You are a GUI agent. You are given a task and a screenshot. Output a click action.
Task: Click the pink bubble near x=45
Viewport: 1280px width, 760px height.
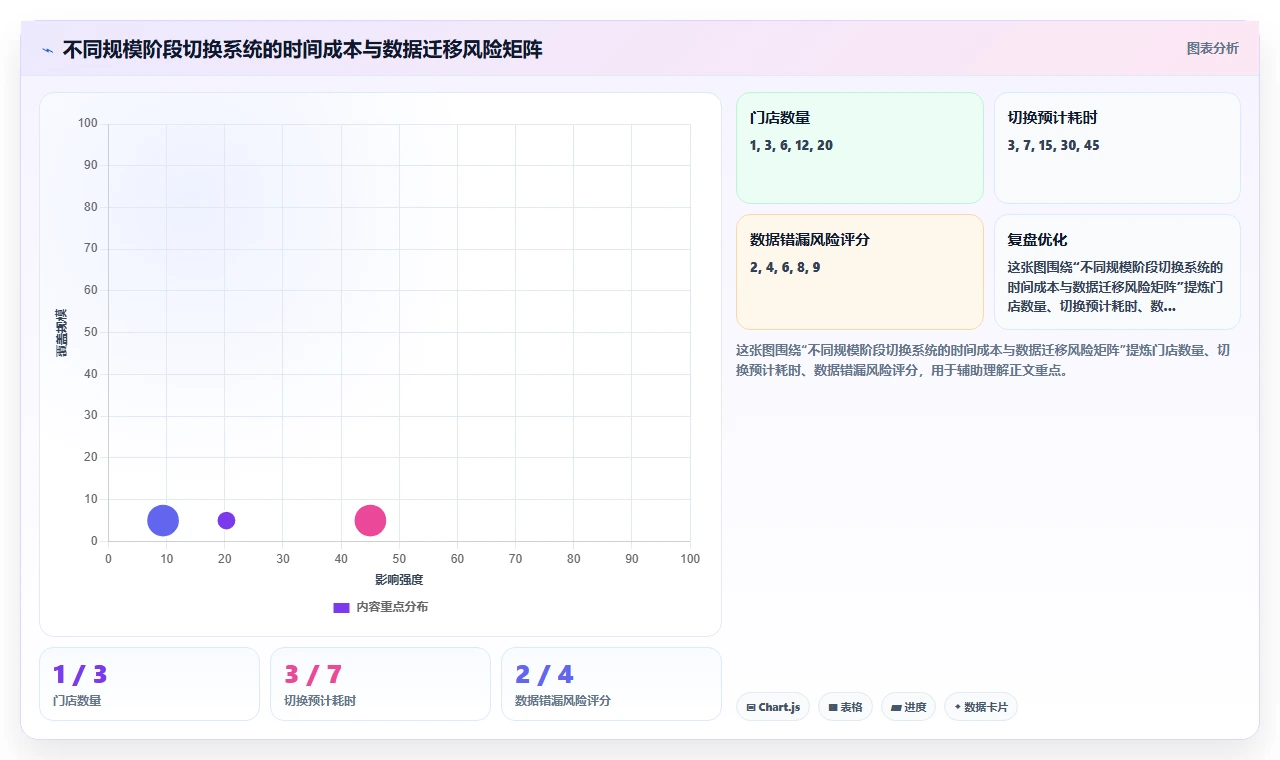coord(370,520)
